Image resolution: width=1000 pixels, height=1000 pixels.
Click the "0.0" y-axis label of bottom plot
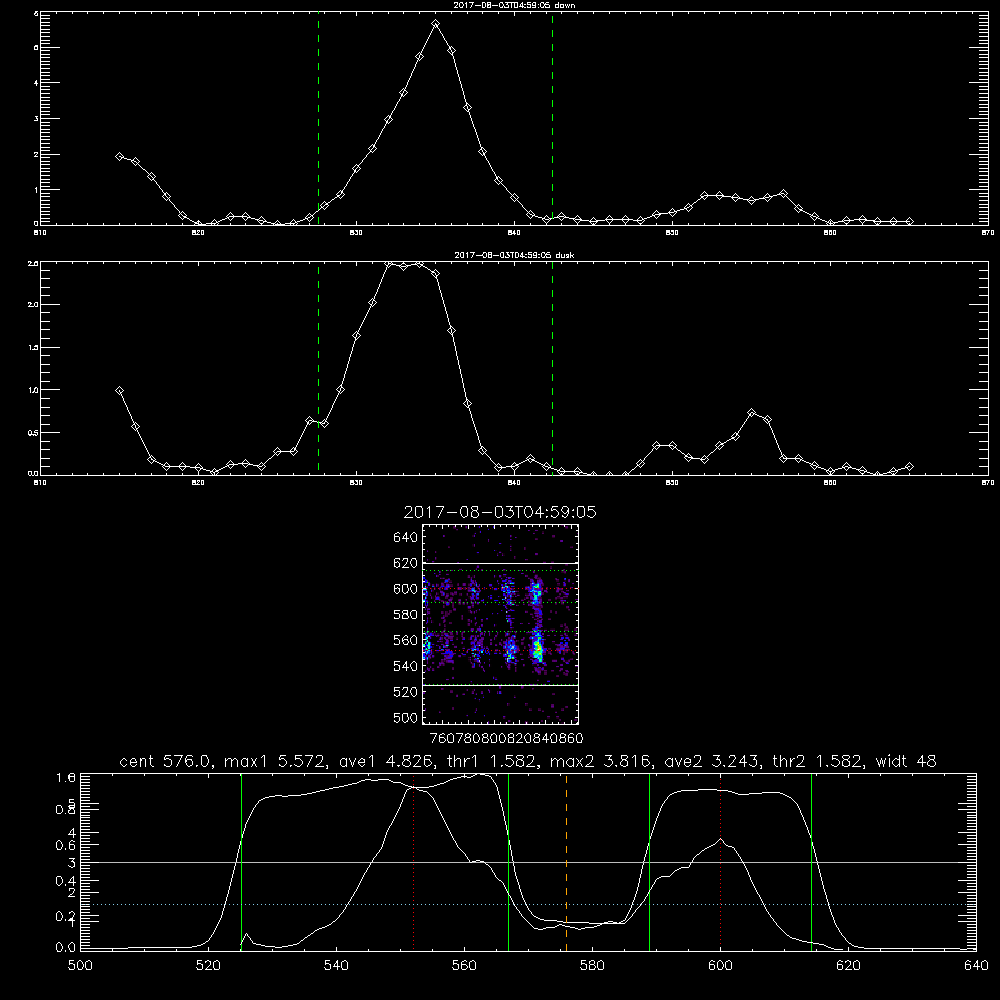[66, 947]
